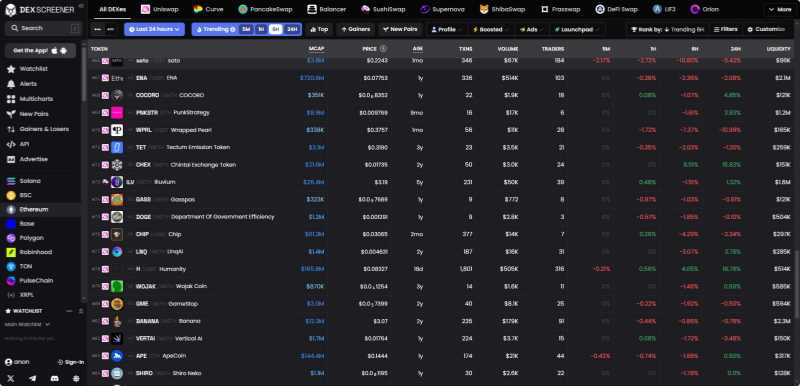This screenshot has width=800, height=386.
Task: Open Gainers & Losers in the sidebar
Action: [44, 129]
